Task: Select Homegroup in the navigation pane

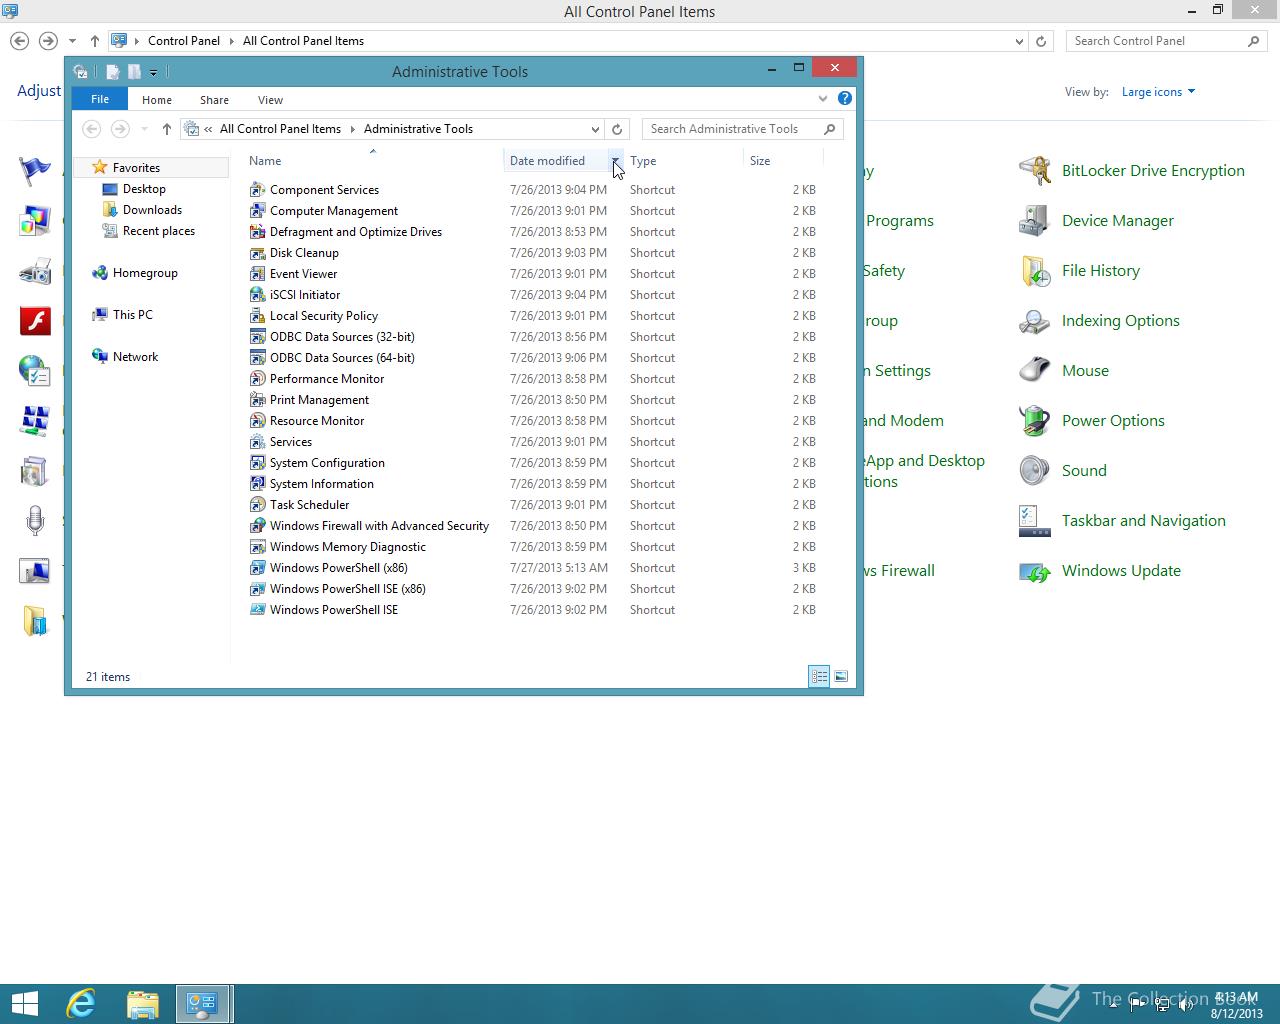Action: (x=145, y=273)
